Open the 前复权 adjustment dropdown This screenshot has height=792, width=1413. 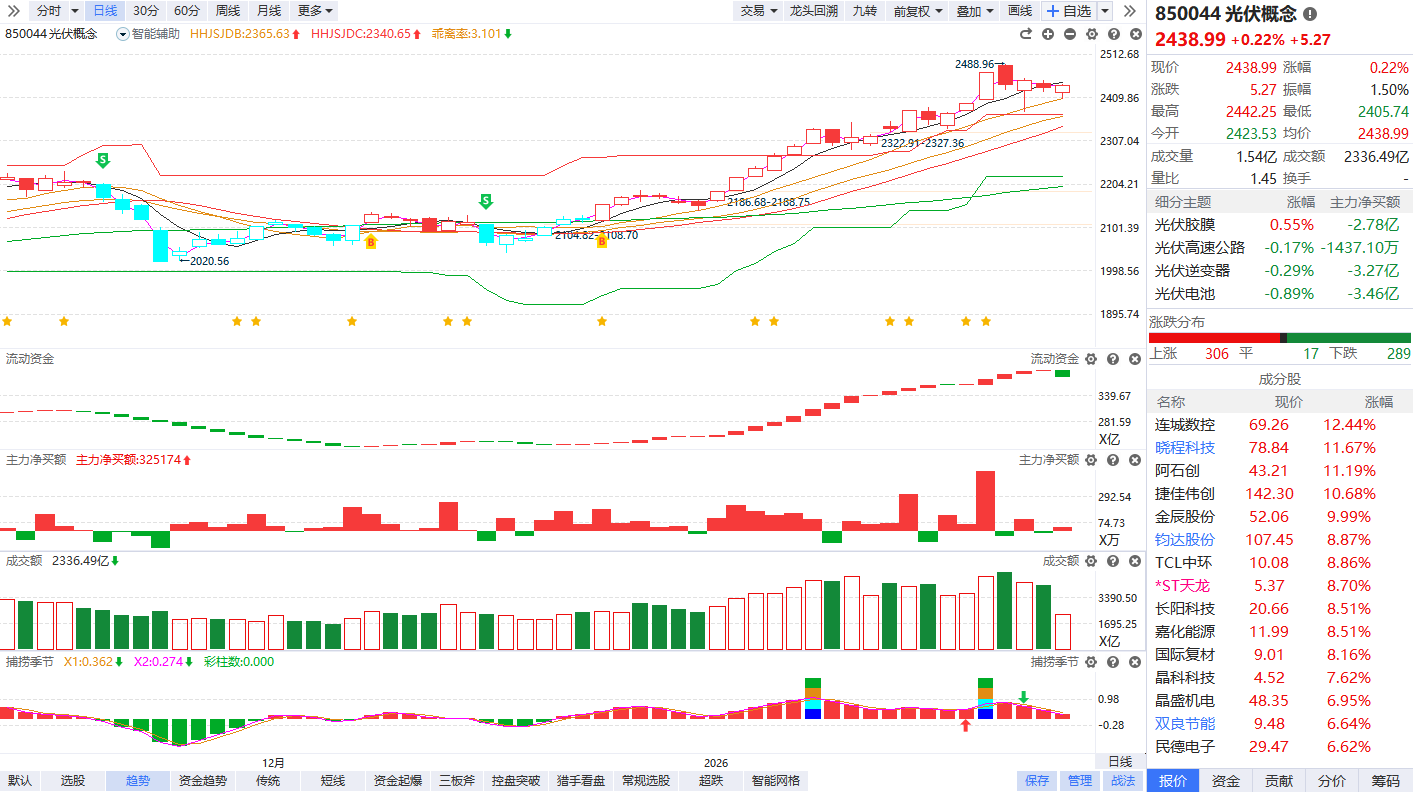click(917, 11)
